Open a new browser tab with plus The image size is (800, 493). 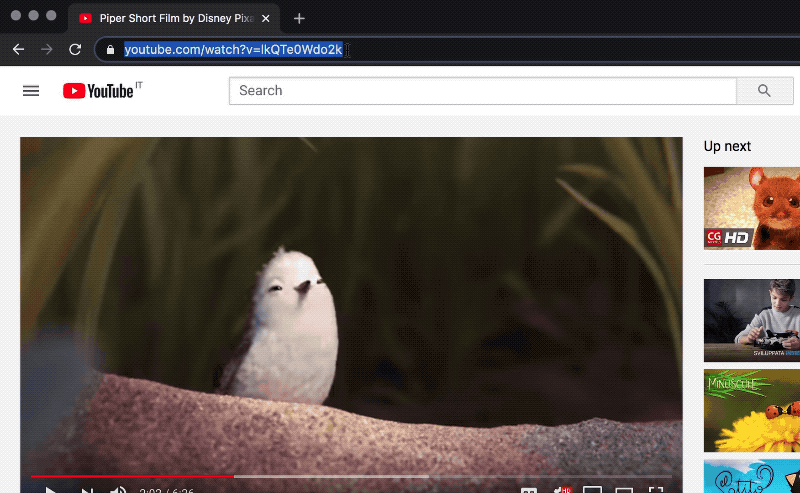pos(299,19)
